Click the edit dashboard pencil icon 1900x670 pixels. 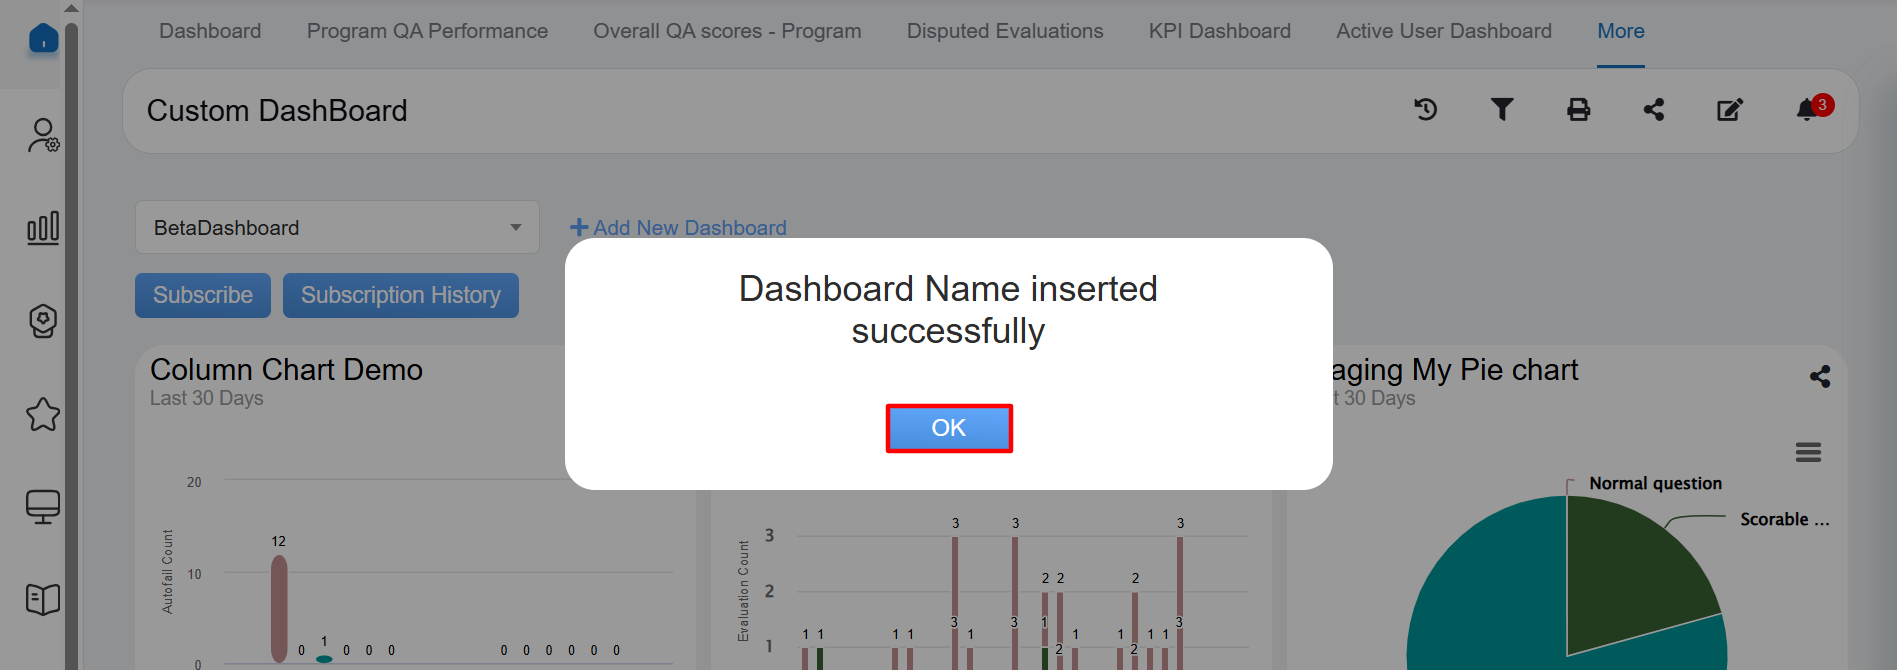(1729, 110)
